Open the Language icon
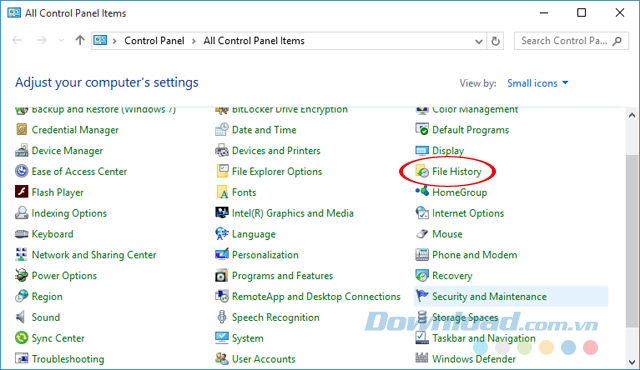Image resolution: width=640 pixels, height=370 pixels. pos(222,234)
